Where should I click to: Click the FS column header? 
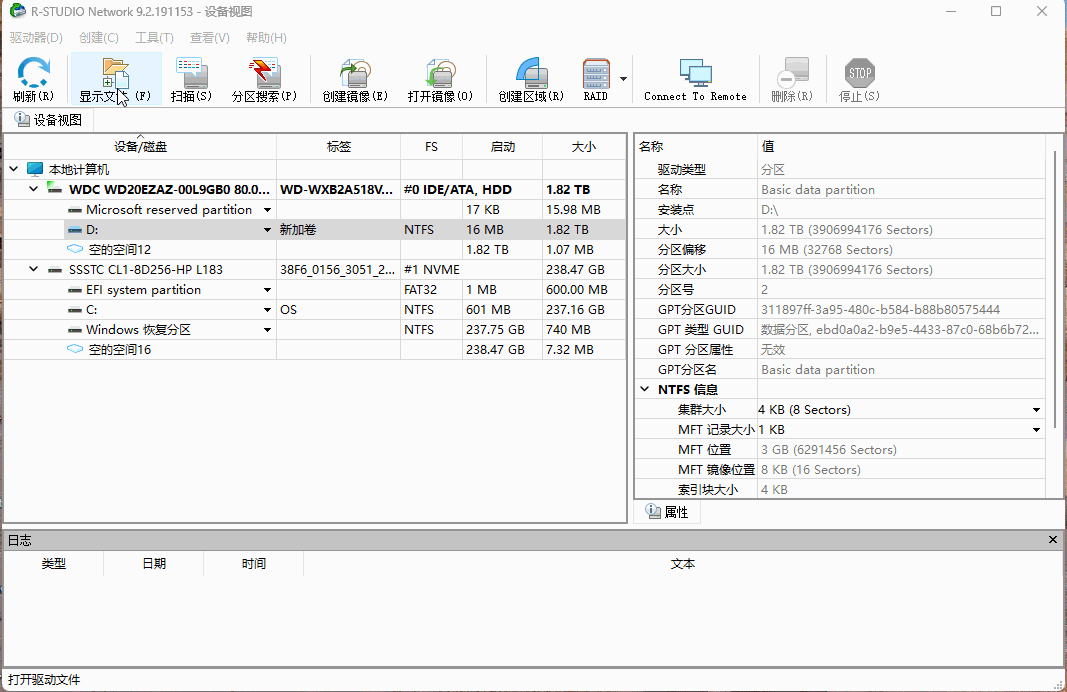click(x=431, y=146)
